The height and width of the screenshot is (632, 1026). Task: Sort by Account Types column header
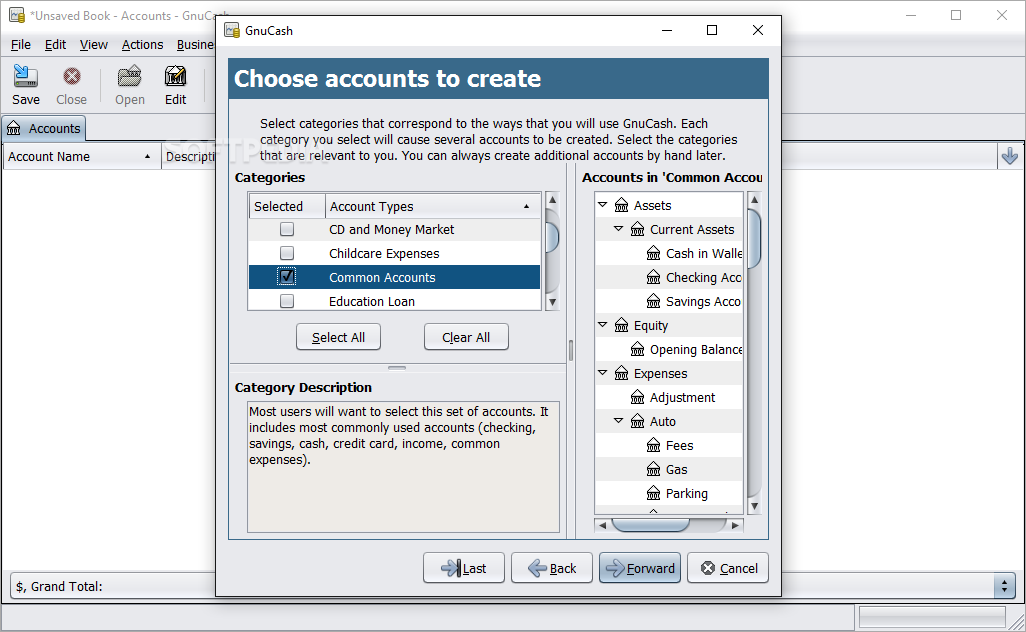tap(433, 206)
